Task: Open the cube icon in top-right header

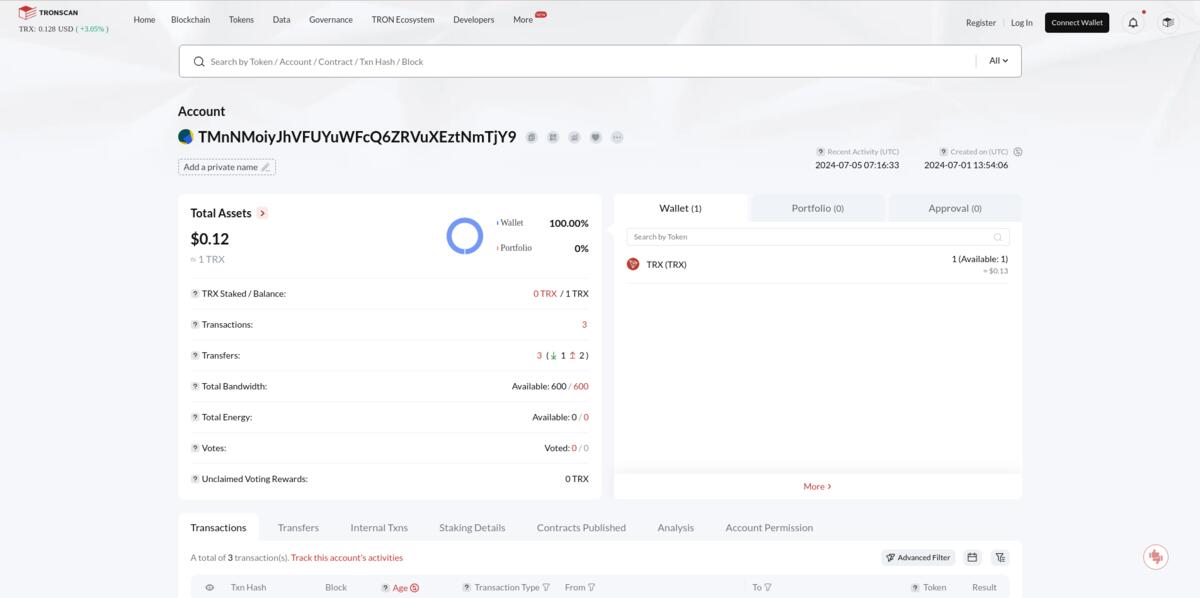Action: click(1168, 22)
